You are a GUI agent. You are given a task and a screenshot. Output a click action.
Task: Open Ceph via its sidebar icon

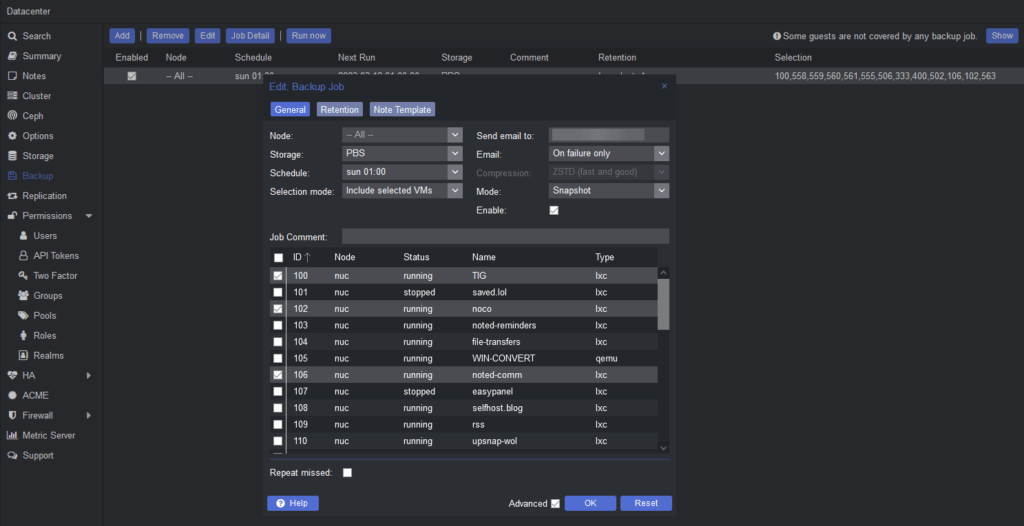pos(12,116)
